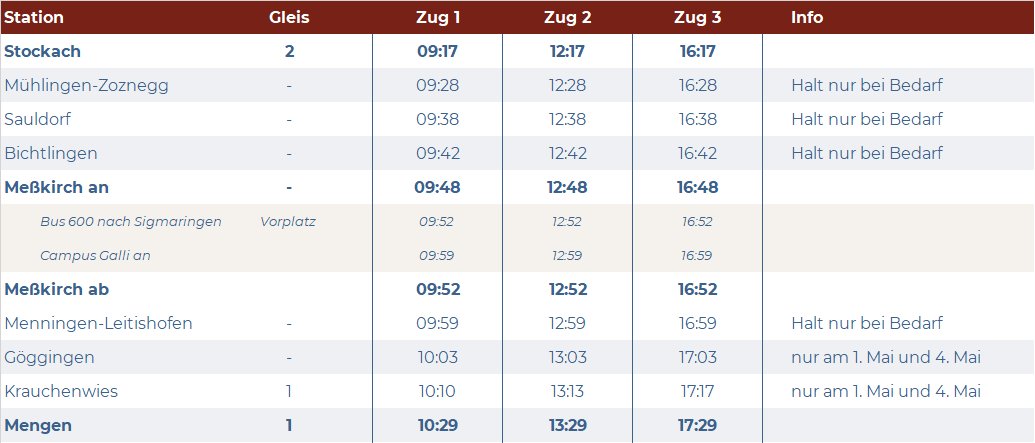This screenshot has width=1035, height=443.
Task: Select Meßkirch ab Zug 1 time 09:52
Action: point(438,290)
